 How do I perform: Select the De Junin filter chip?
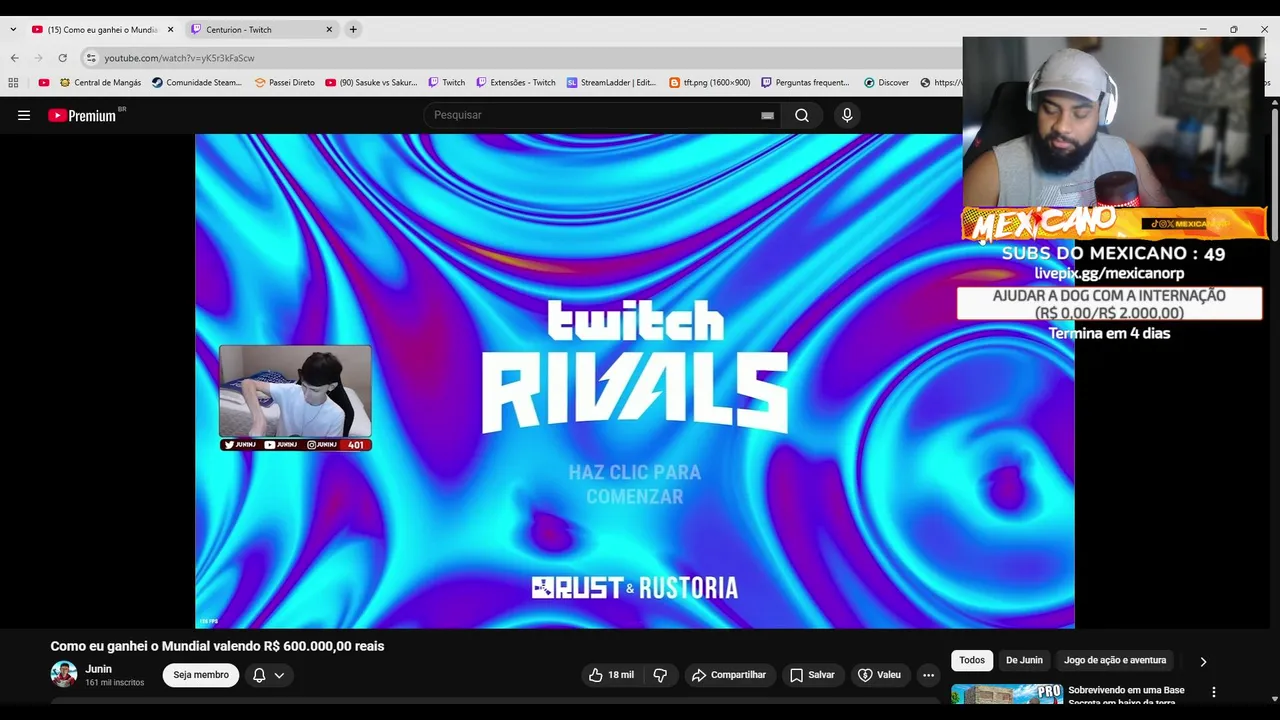pos(1024,660)
